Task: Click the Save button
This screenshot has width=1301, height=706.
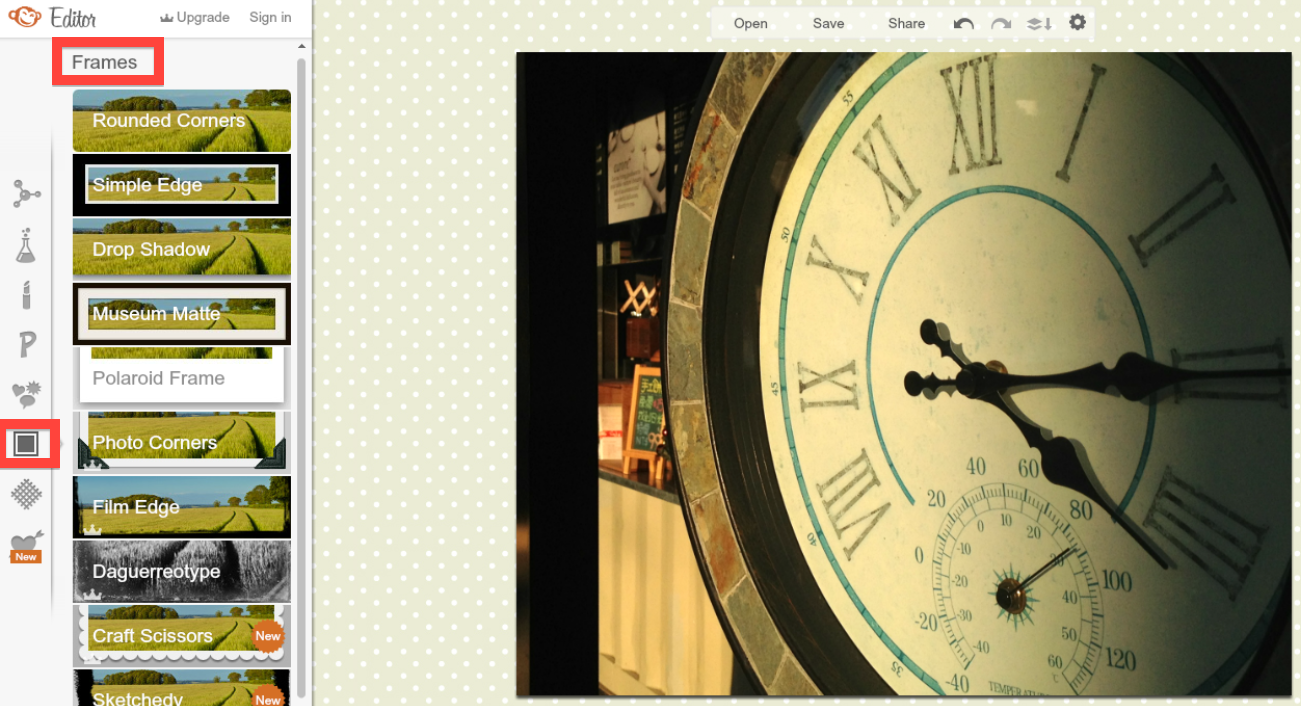Action: tap(828, 23)
